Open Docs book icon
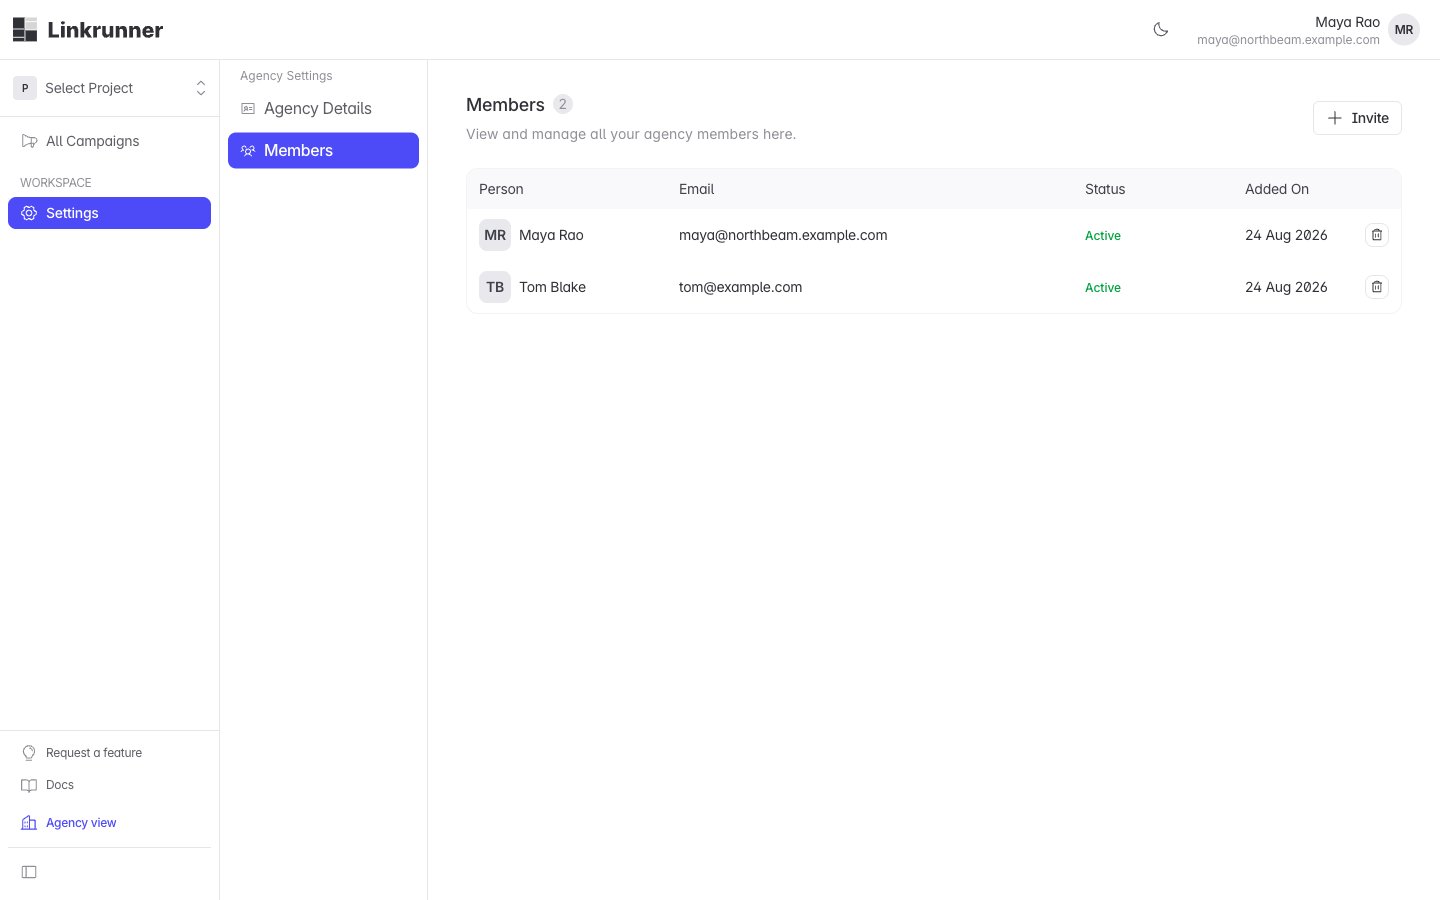 point(29,785)
